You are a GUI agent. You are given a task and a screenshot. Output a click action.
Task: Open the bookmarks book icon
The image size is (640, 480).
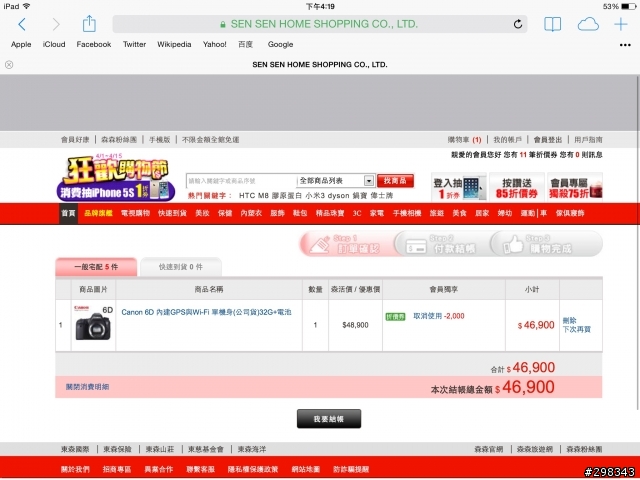click(x=552, y=24)
